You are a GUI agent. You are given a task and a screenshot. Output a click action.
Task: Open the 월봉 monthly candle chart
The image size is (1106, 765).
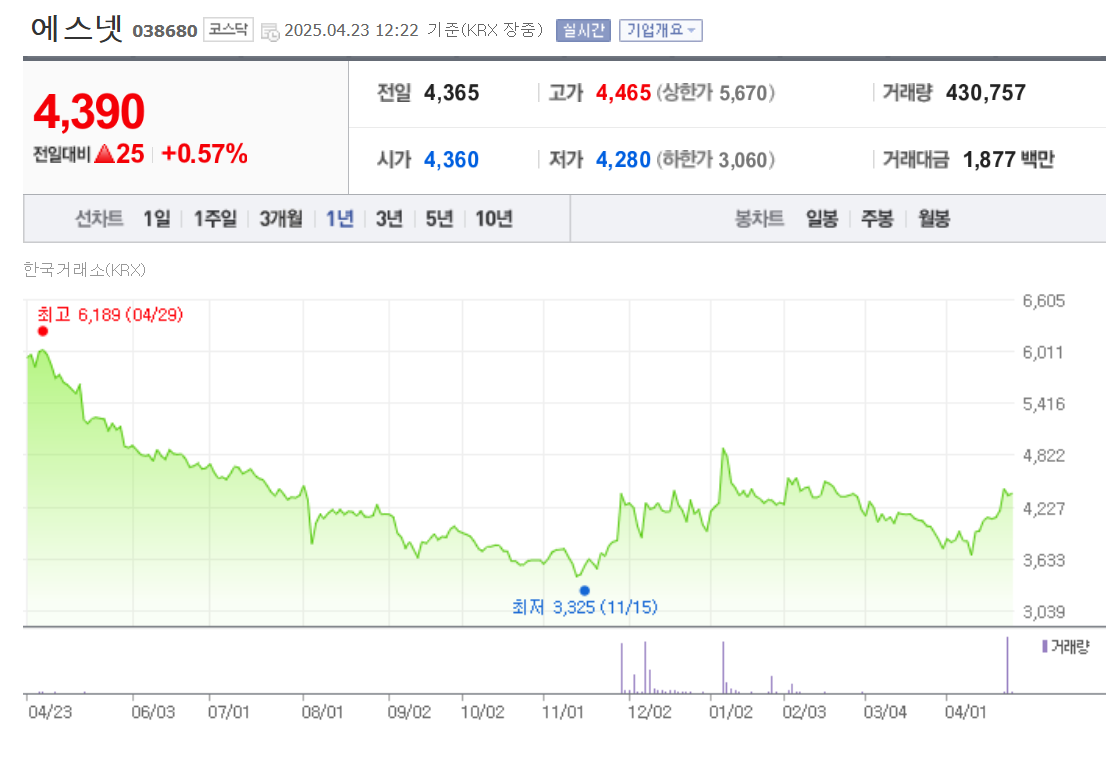pyautogui.click(x=933, y=219)
